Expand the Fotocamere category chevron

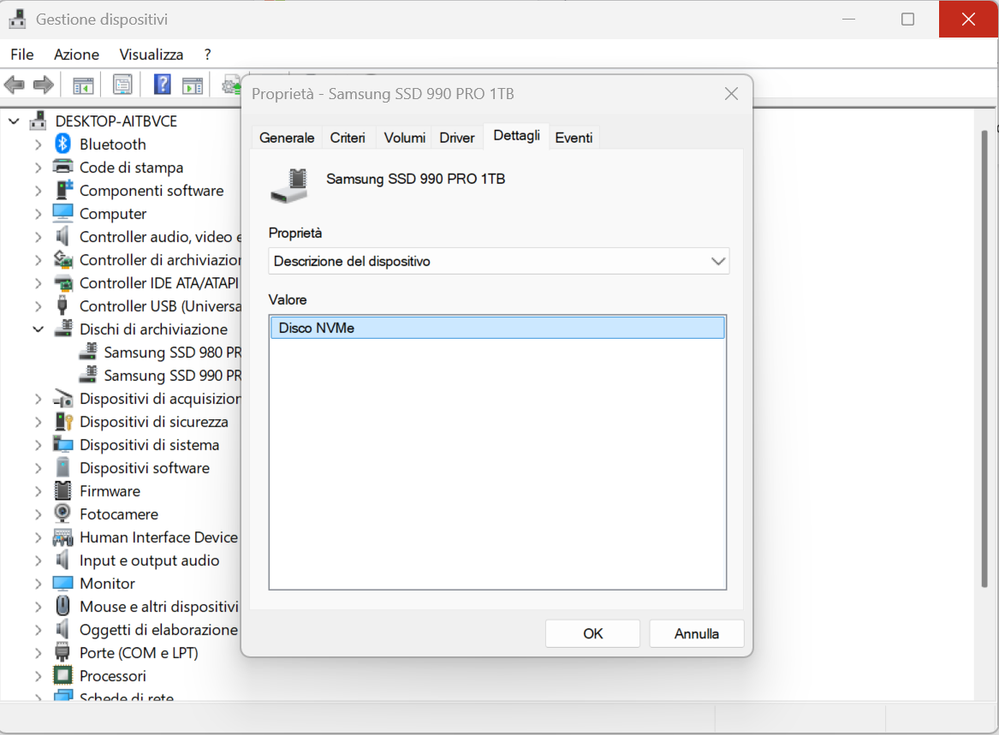38,514
